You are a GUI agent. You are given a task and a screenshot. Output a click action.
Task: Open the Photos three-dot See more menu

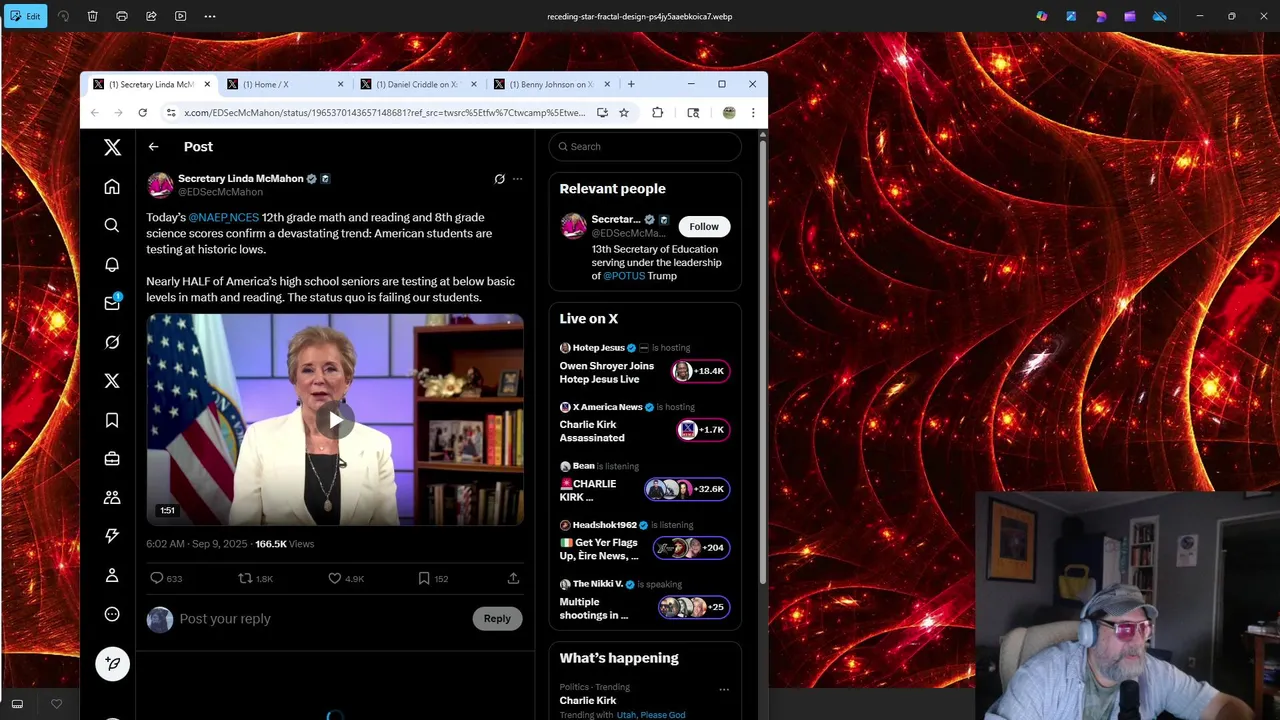coord(210,16)
